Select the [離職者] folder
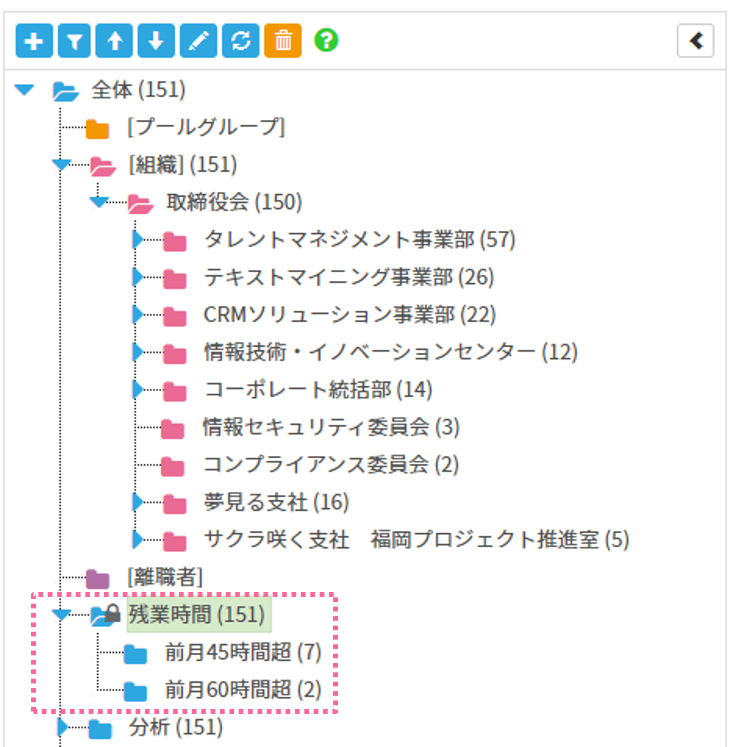This screenshot has width=730, height=747. [165, 577]
